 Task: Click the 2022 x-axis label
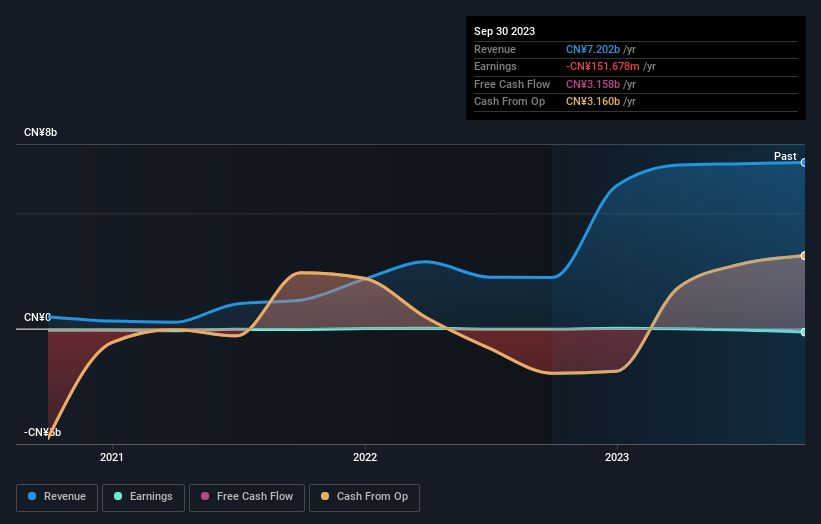pyautogui.click(x=365, y=458)
